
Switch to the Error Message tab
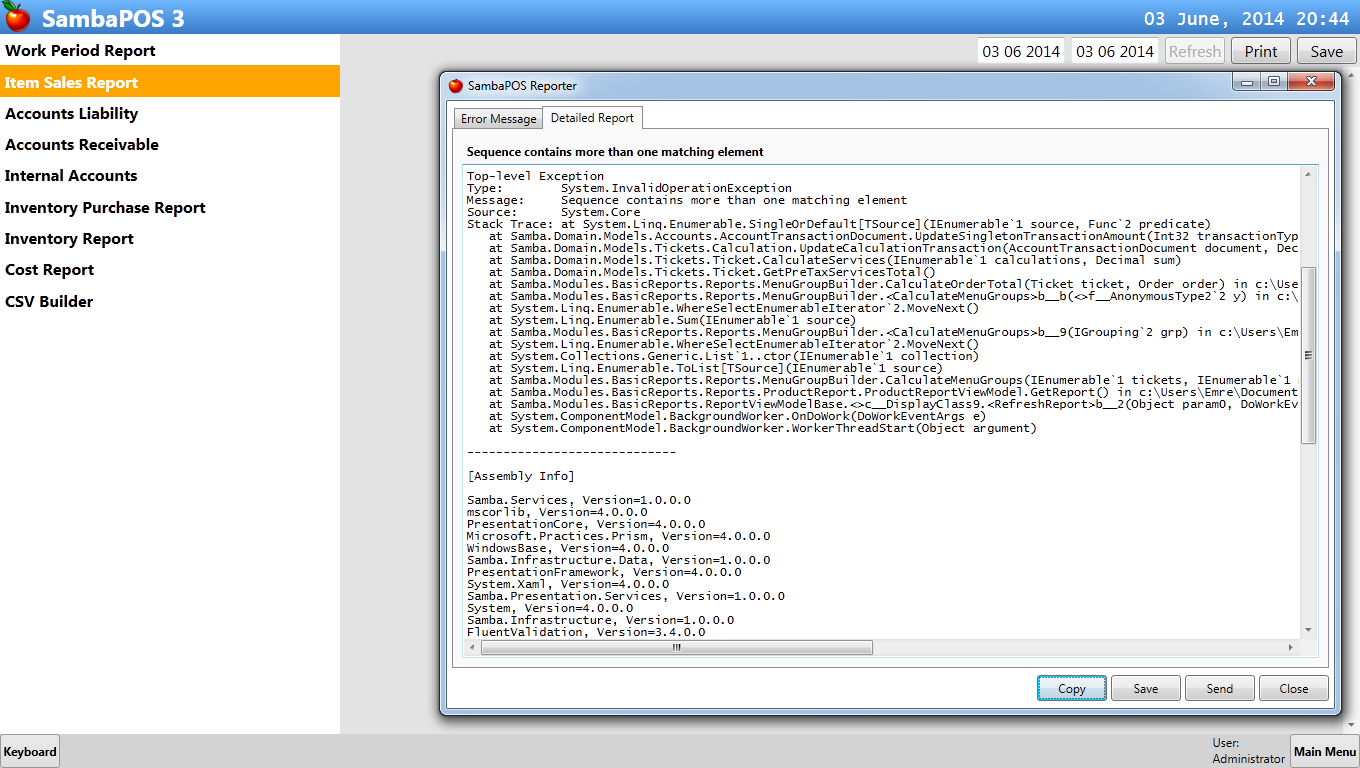pos(498,119)
